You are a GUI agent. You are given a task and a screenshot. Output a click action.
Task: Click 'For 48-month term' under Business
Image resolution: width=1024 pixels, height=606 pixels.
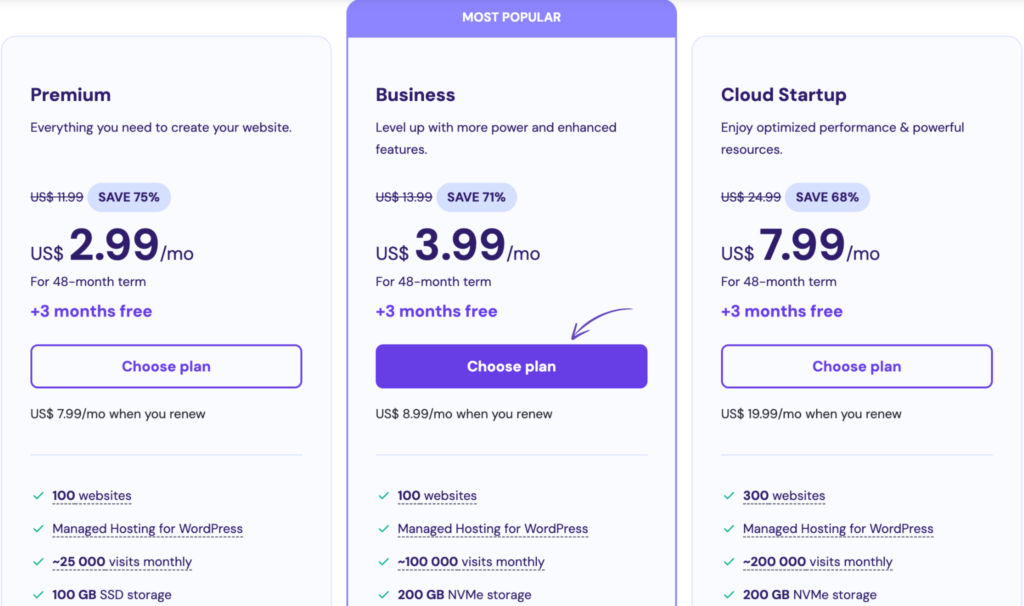tap(433, 282)
